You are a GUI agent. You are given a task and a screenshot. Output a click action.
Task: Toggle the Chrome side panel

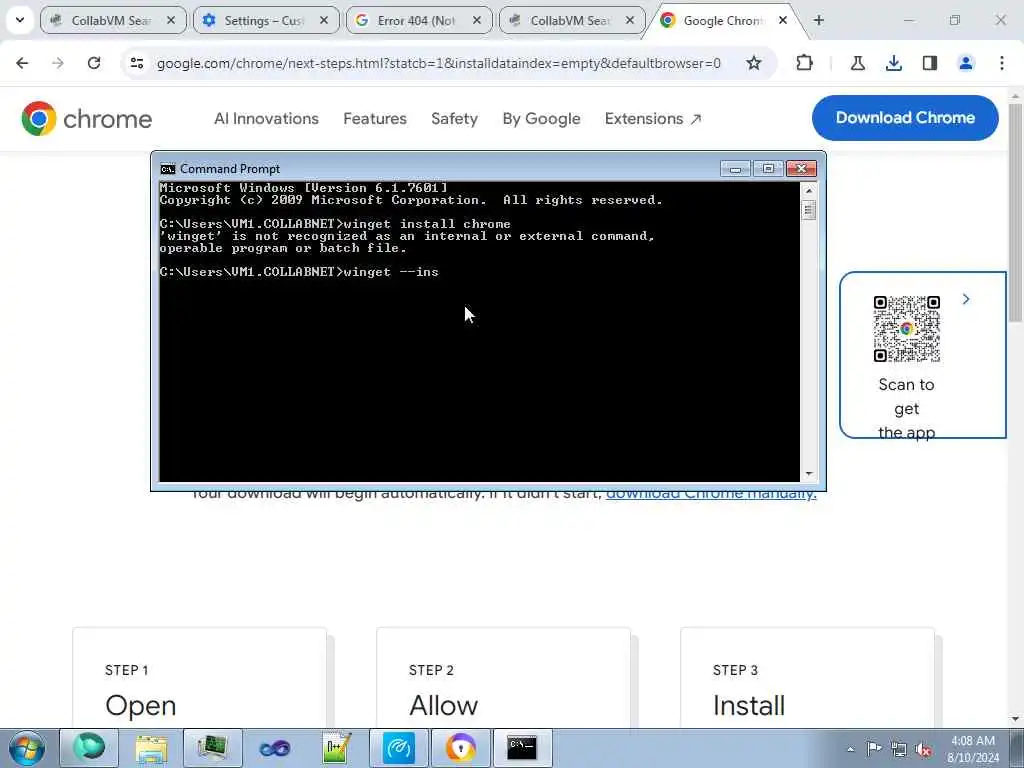click(930, 63)
